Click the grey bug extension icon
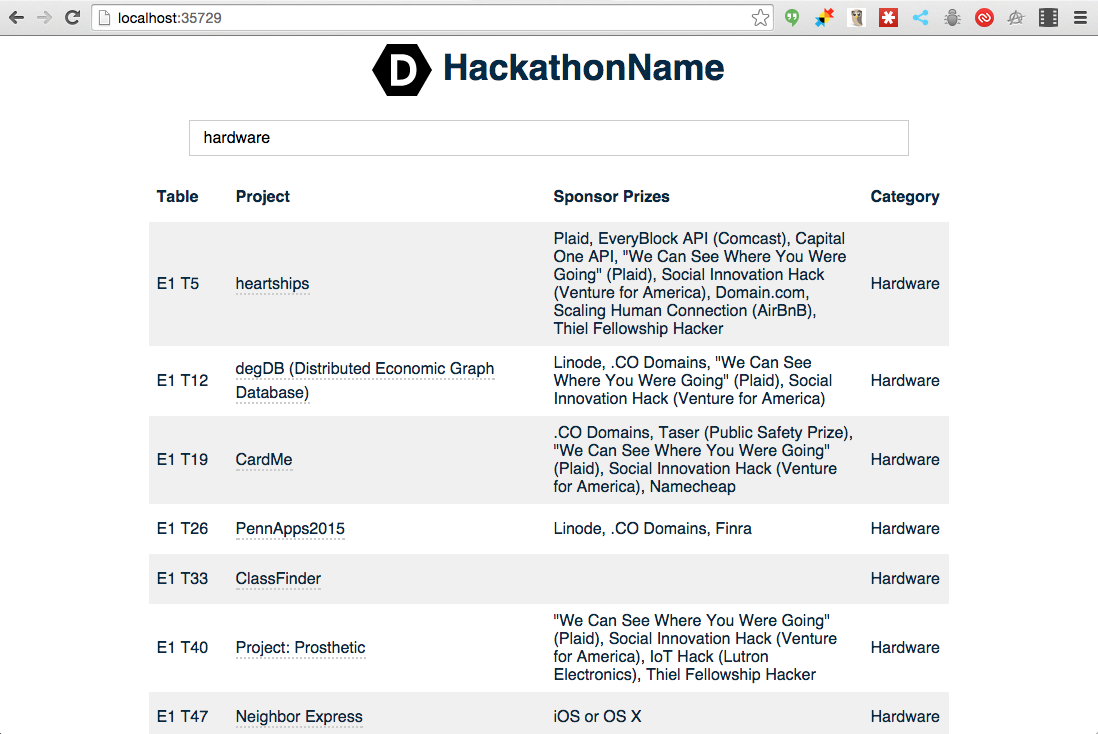This screenshot has height=734, width=1098. tap(952, 17)
